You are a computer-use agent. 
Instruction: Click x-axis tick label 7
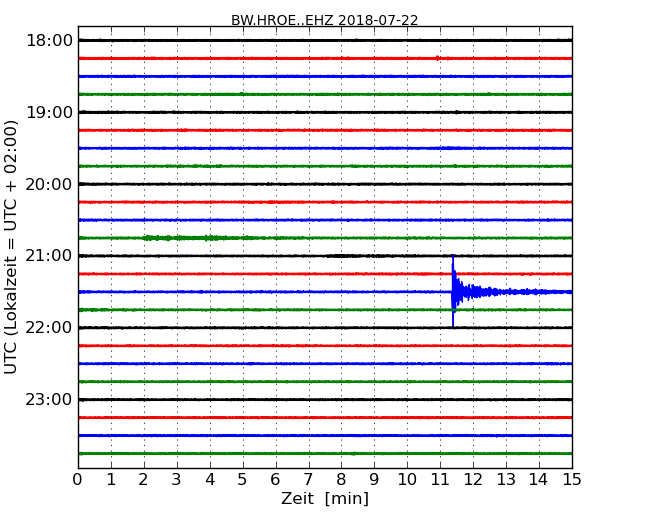[308, 479]
